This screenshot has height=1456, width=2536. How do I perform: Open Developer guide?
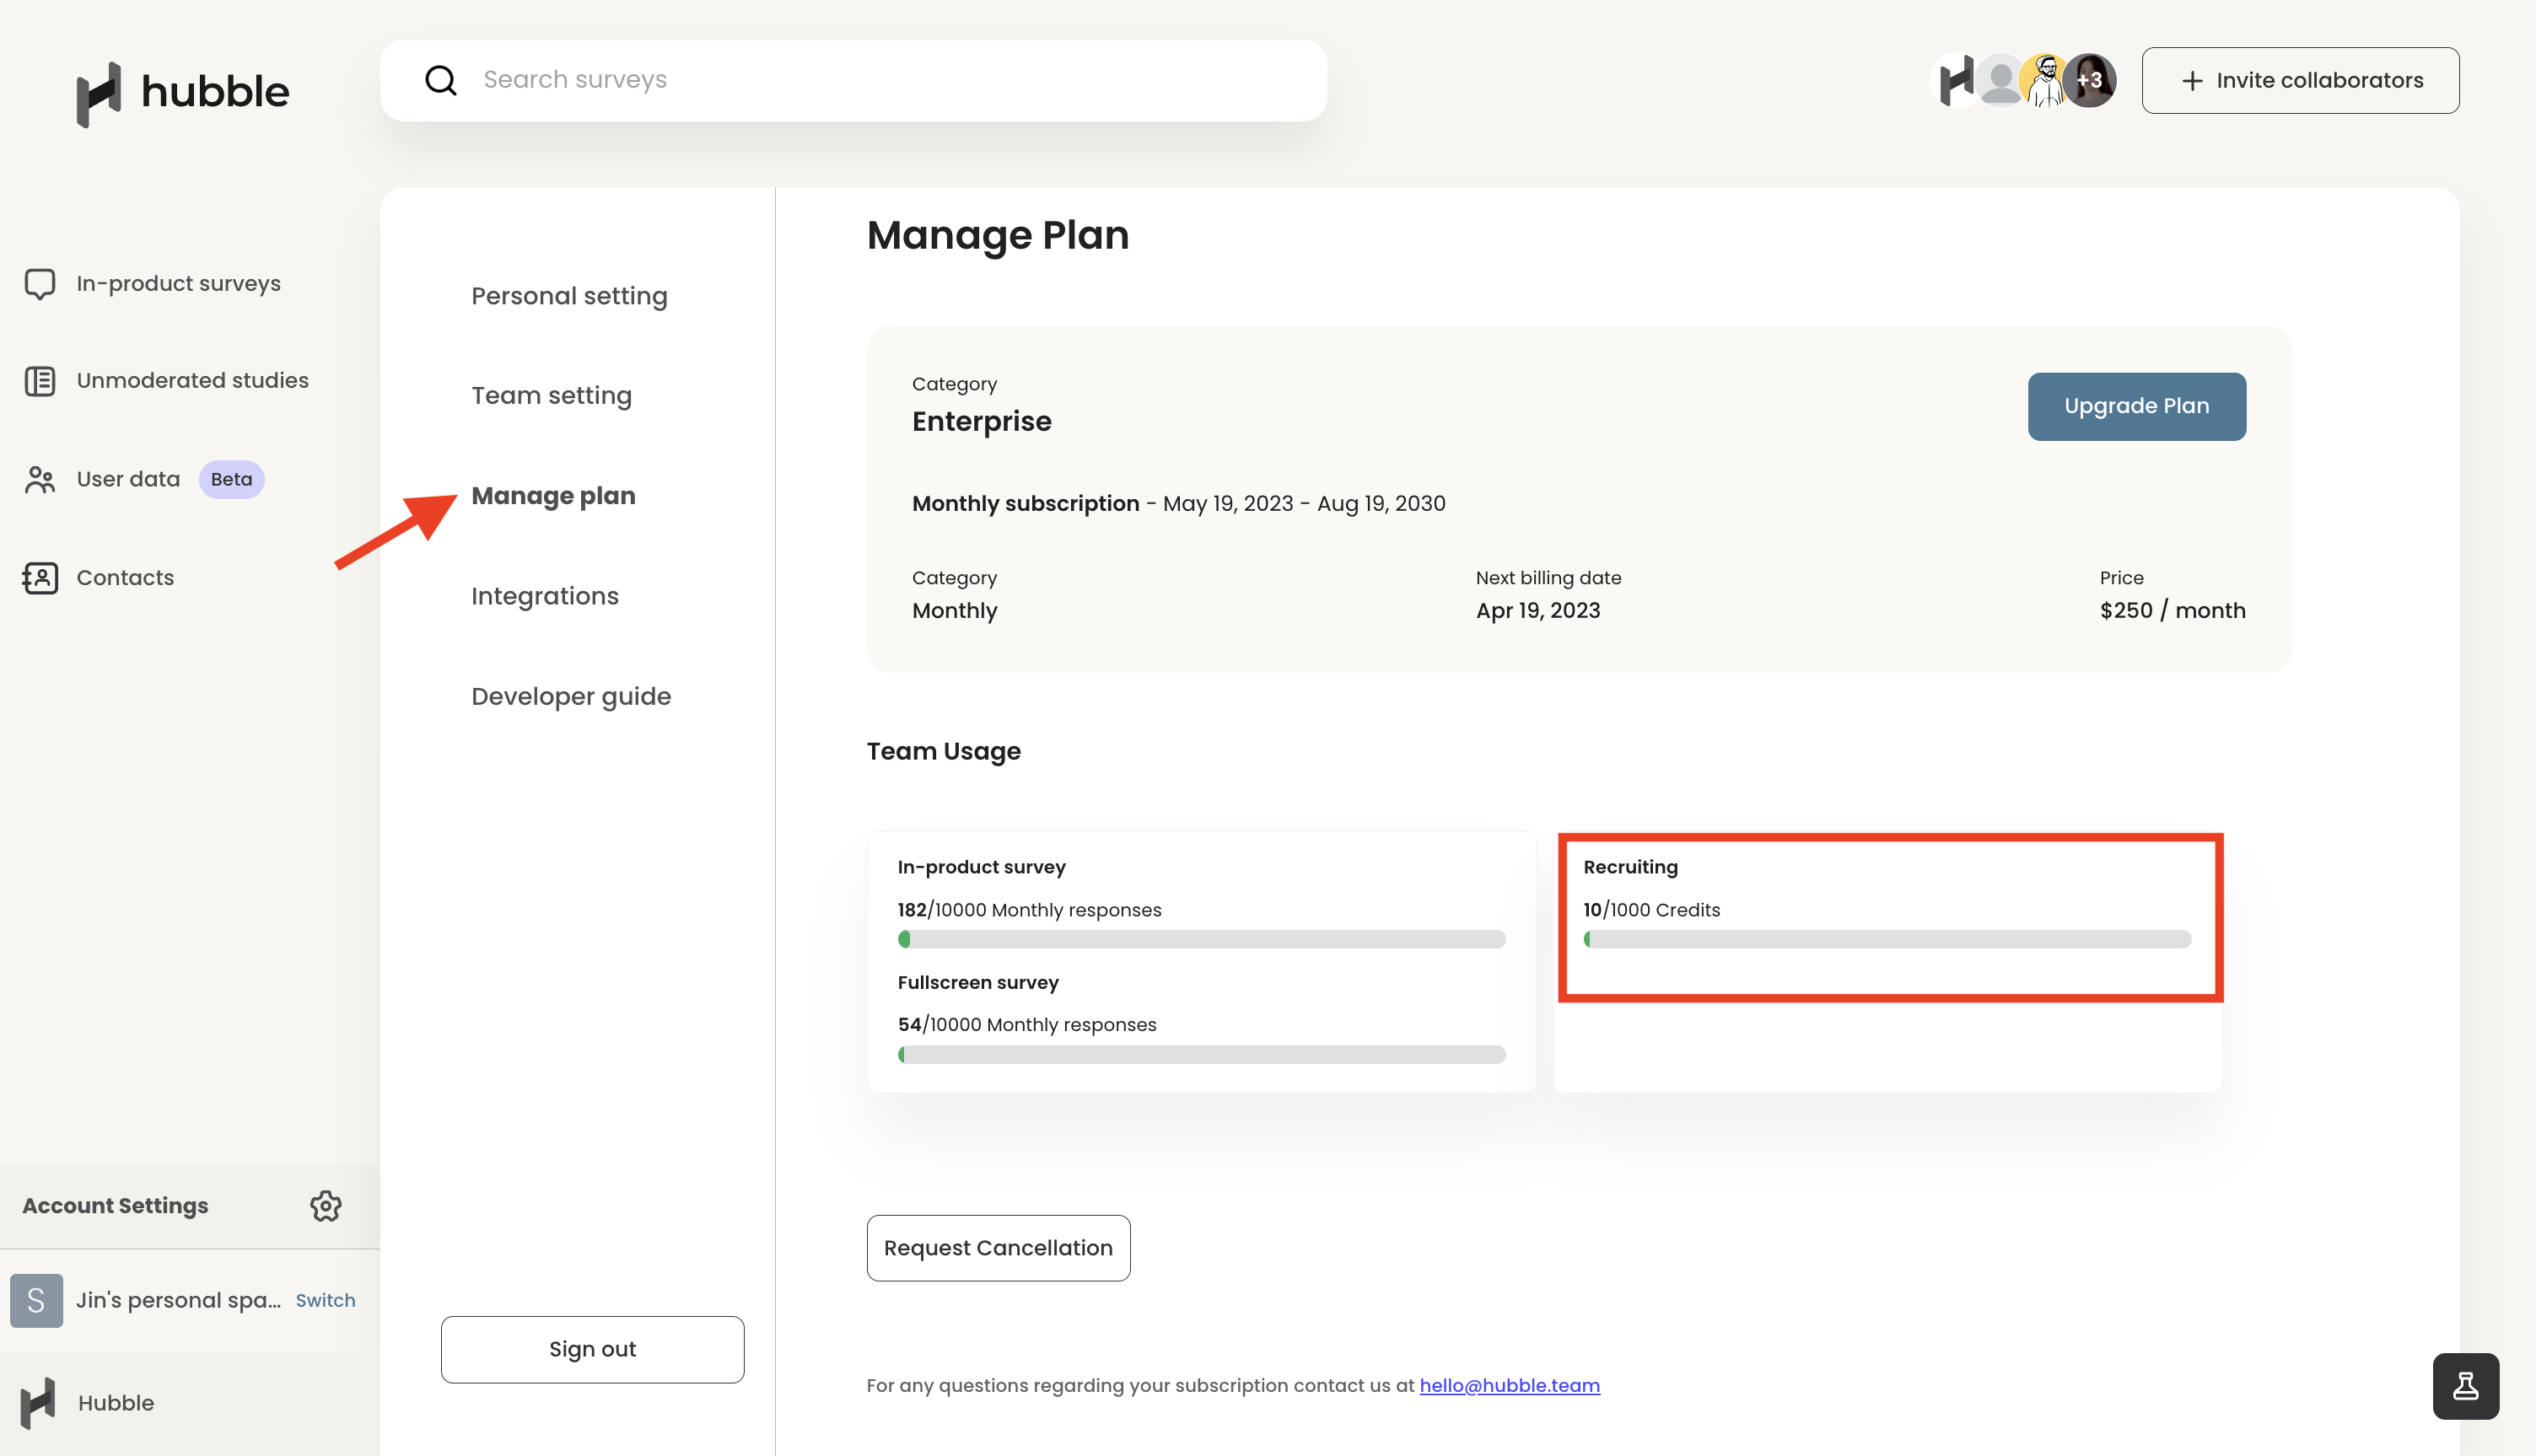tap(571, 696)
